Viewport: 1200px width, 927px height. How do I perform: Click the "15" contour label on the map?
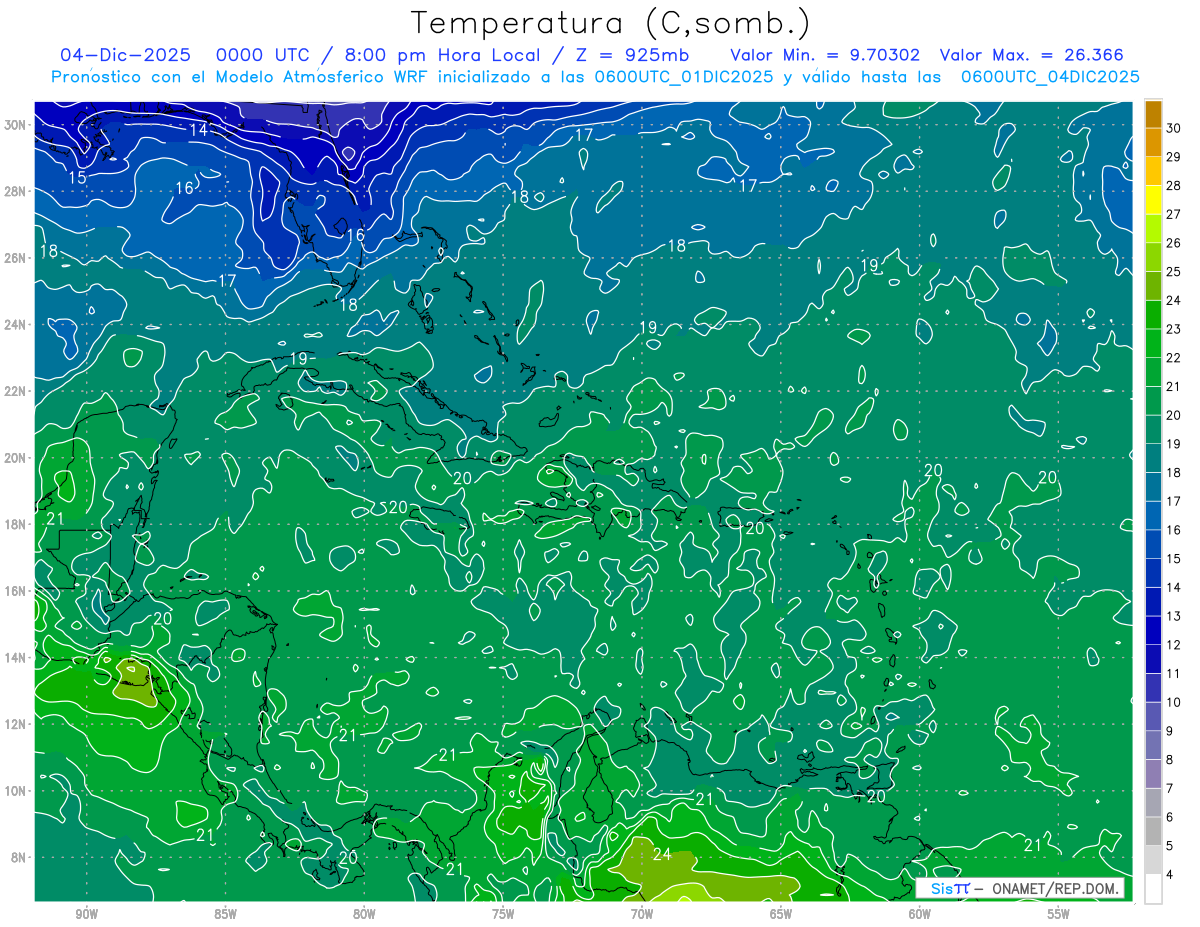[77, 177]
